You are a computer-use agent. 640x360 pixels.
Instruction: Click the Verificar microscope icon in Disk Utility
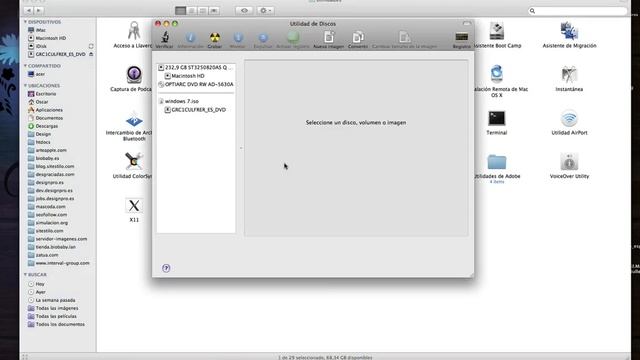164,38
